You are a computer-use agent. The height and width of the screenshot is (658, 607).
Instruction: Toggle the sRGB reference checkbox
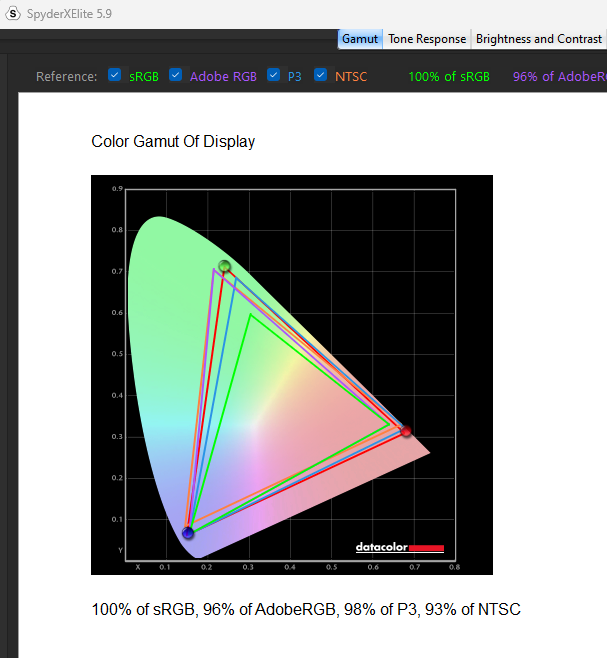point(115,75)
